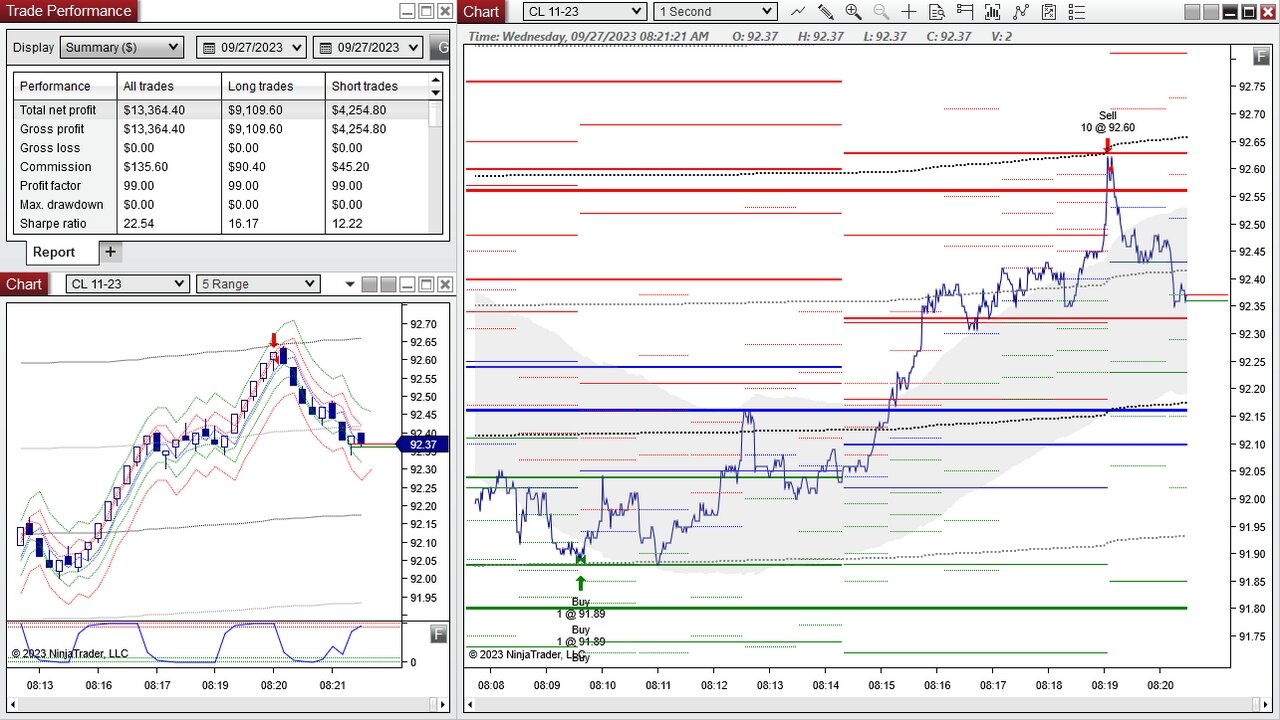
Task: Click the Trade Performance title tab
Action: [69, 11]
